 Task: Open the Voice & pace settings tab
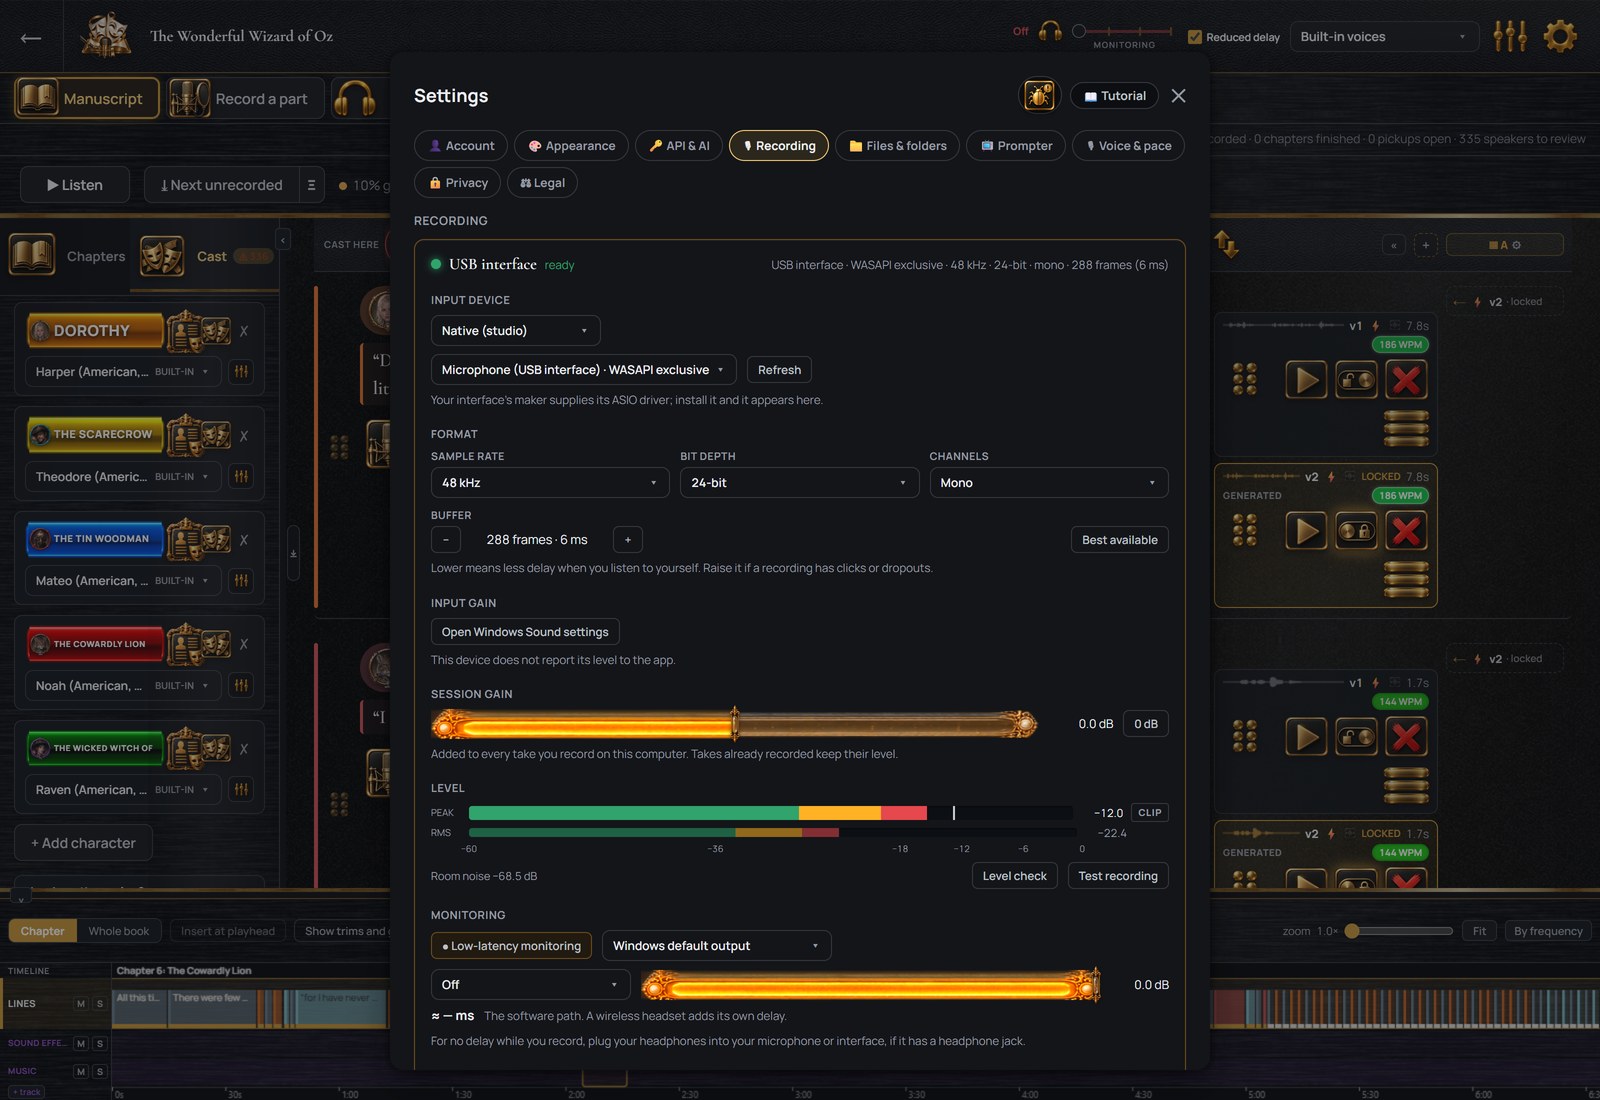click(x=1129, y=146)
